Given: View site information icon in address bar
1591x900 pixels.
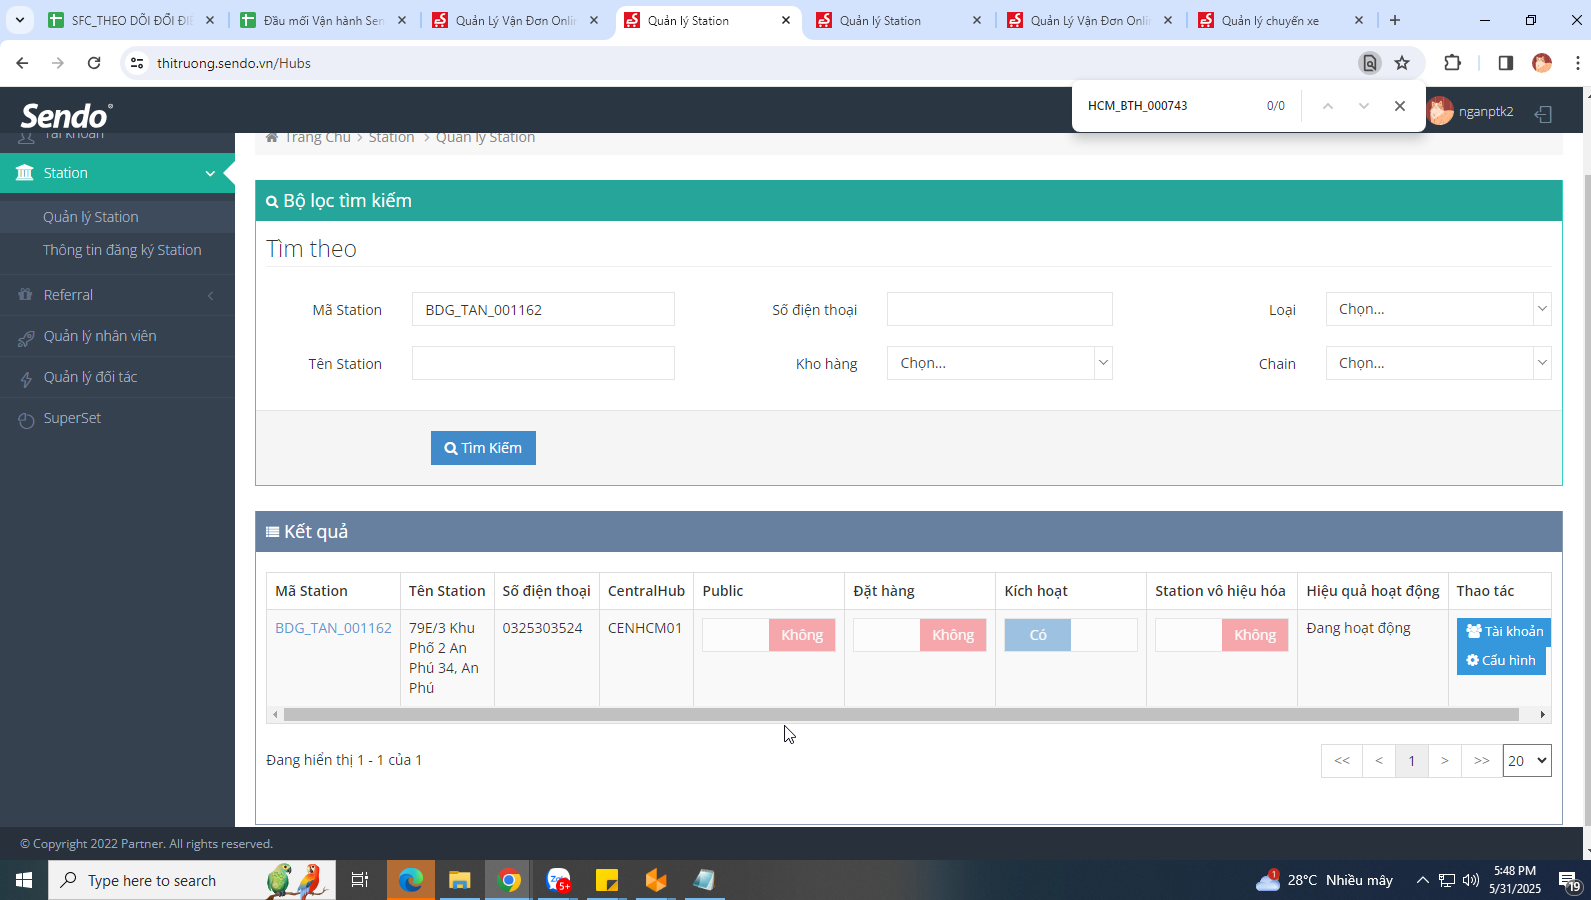Looking at the screenshot, I should click(x=137, y=63).
